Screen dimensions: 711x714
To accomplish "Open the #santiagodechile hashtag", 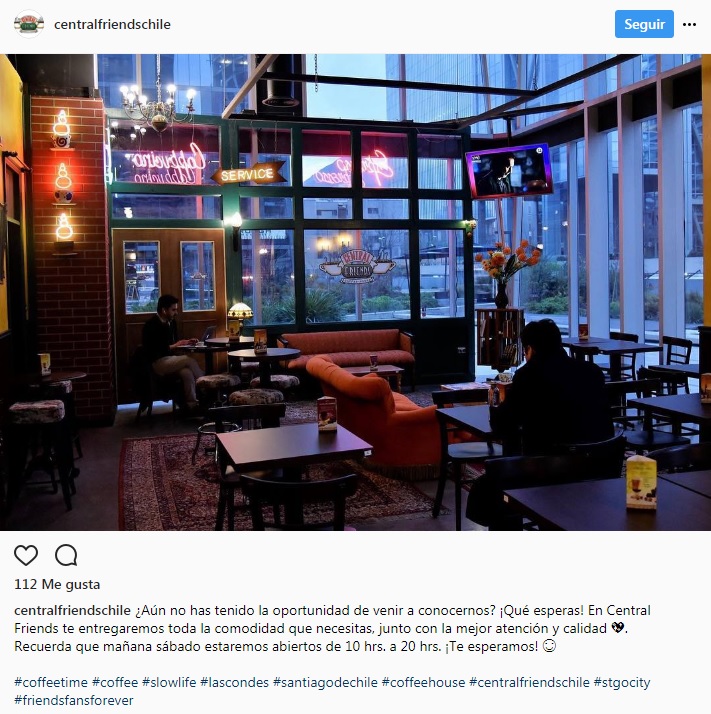I will [x=325, y=682].
